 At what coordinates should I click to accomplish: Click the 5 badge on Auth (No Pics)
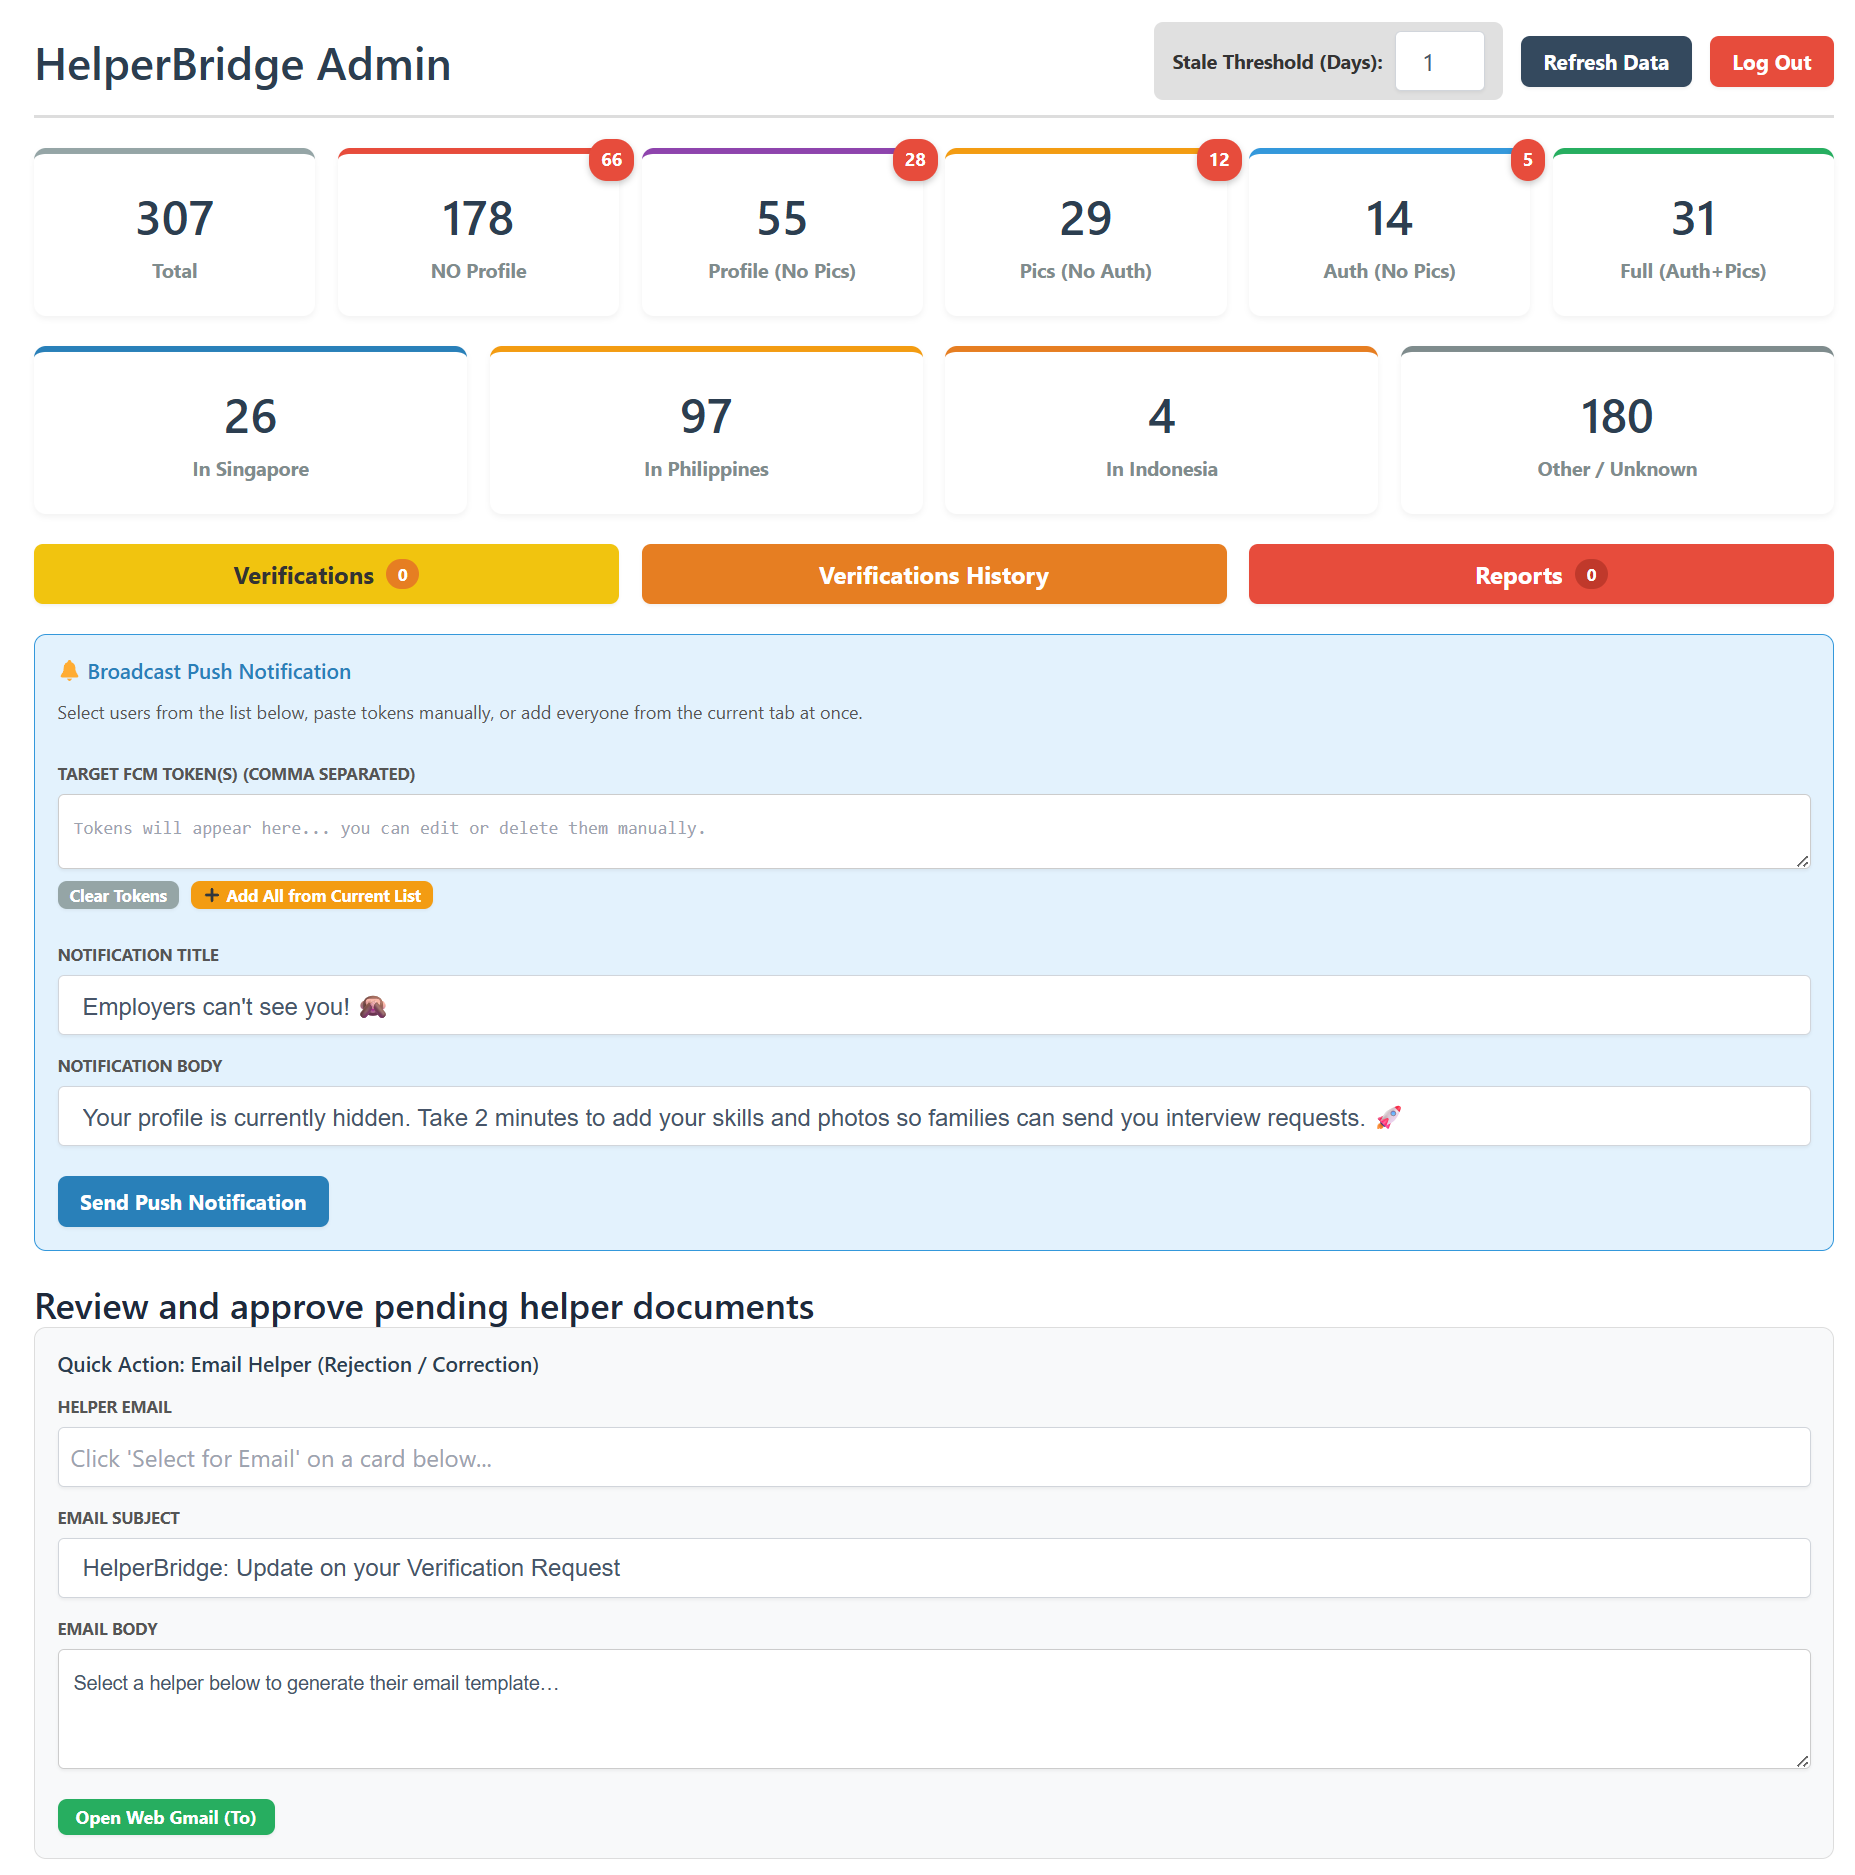(x=1527, y=160)
